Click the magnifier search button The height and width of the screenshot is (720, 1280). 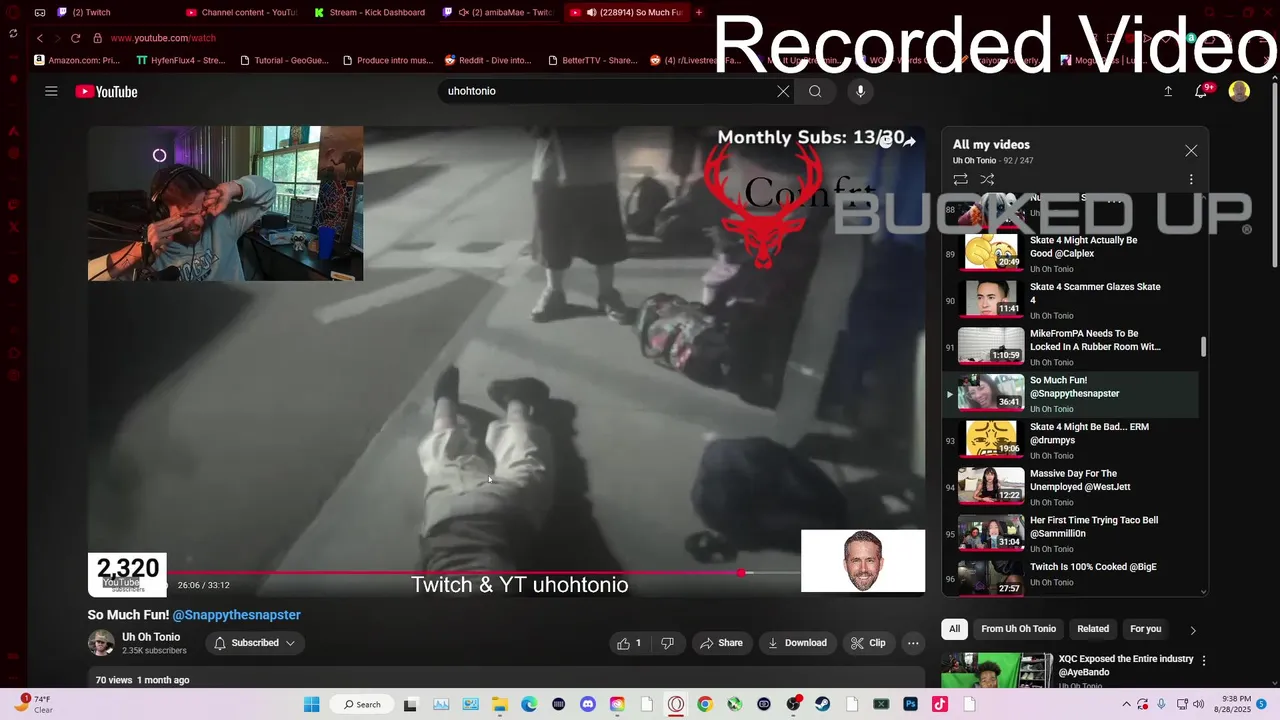click(x=815, y=91)
